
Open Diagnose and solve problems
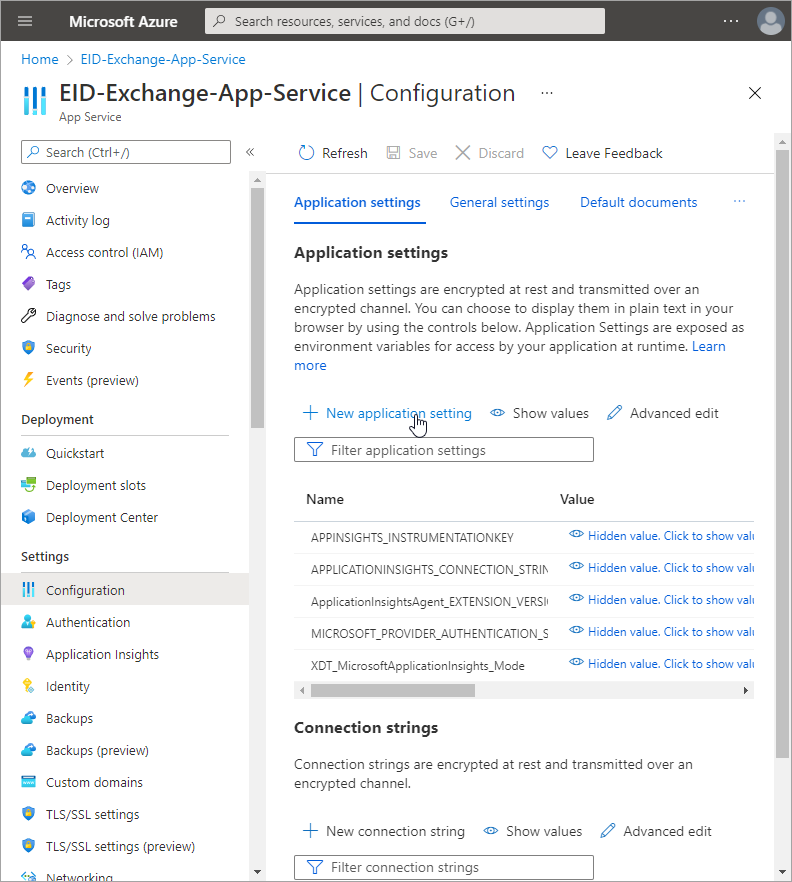click(130, 316)
